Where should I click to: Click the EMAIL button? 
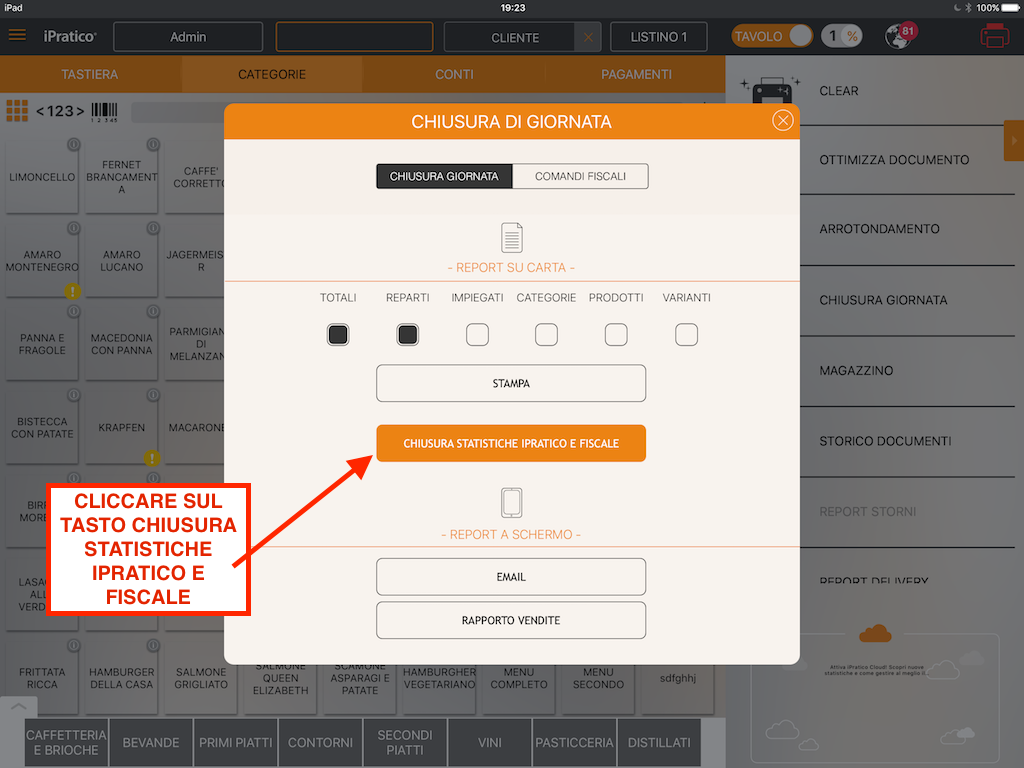pyautogui.click(x=511, y=577)
